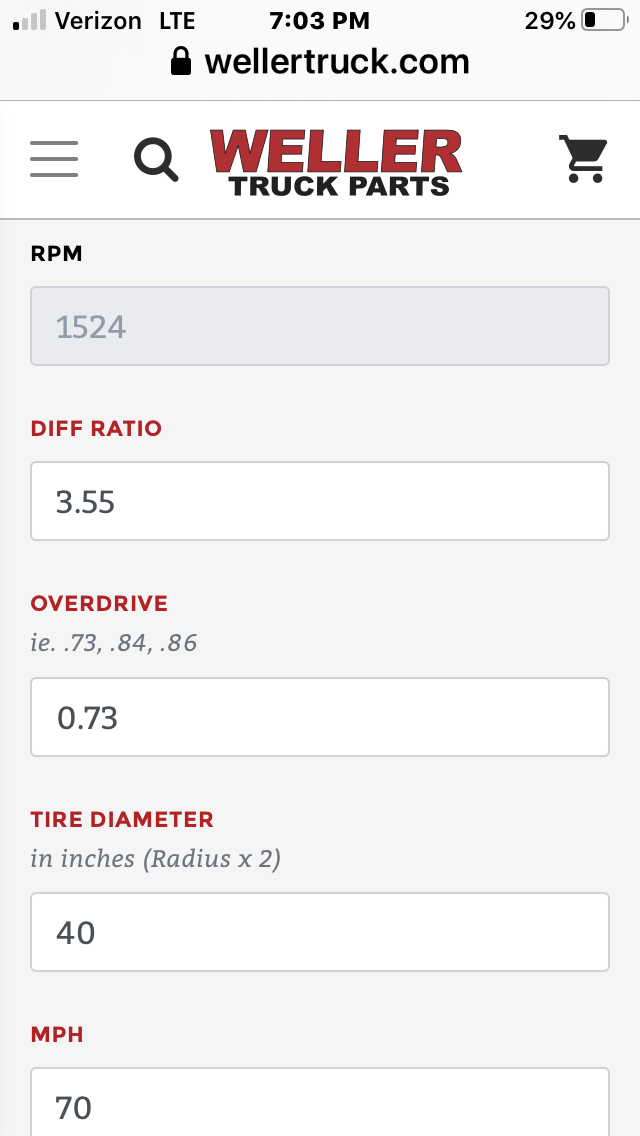
Task: Tap the OVERDRIVE label
Action: pos(99,603)
